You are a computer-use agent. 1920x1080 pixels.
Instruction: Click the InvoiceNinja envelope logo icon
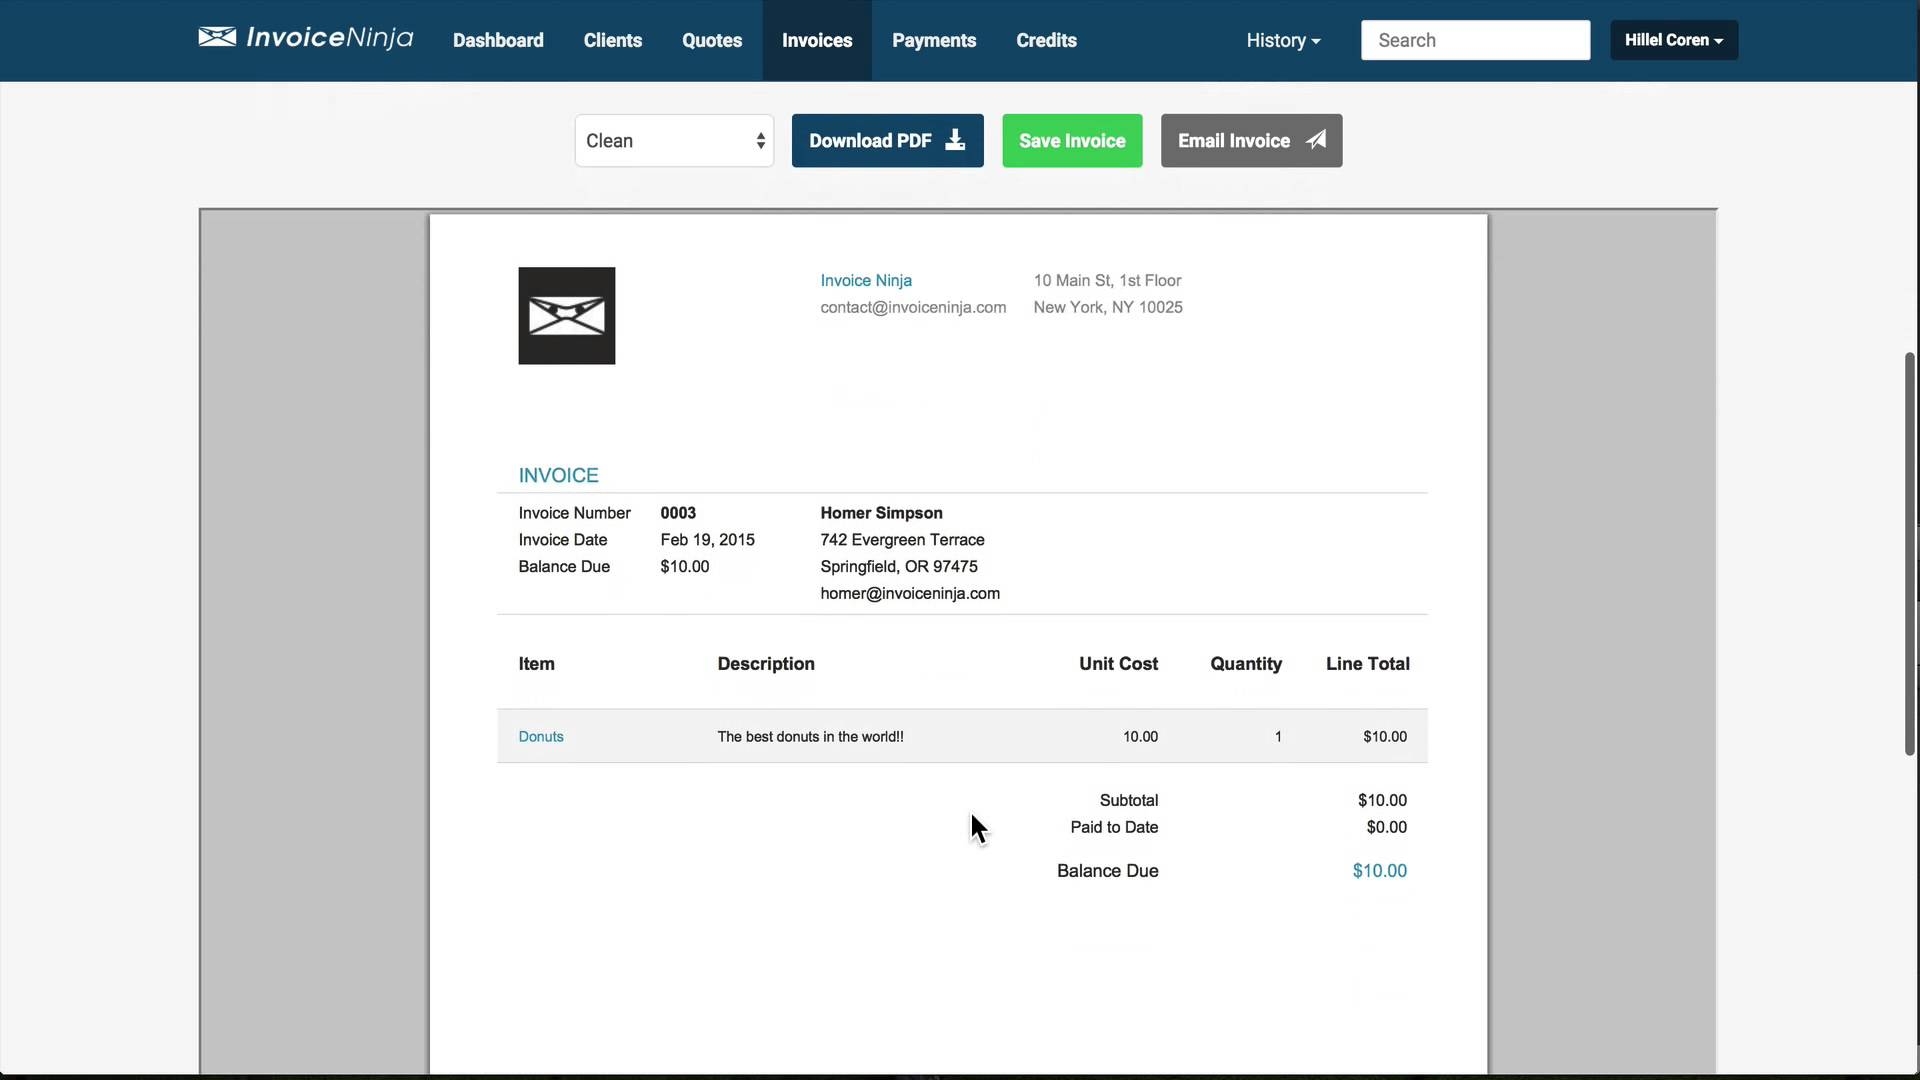(218, 38)
